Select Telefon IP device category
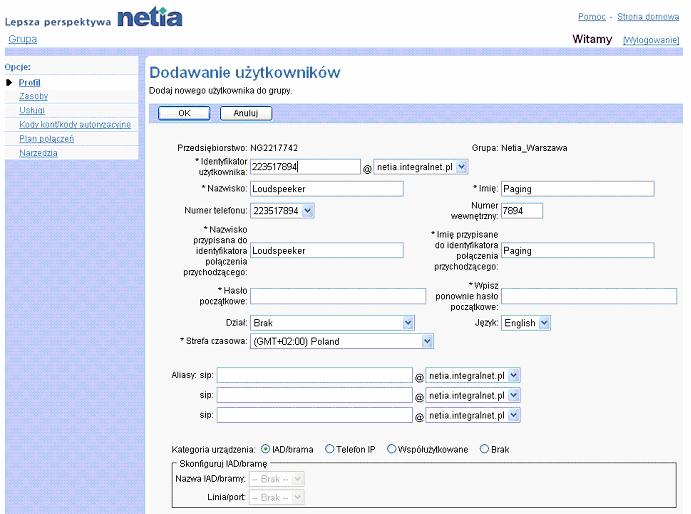 329,449
